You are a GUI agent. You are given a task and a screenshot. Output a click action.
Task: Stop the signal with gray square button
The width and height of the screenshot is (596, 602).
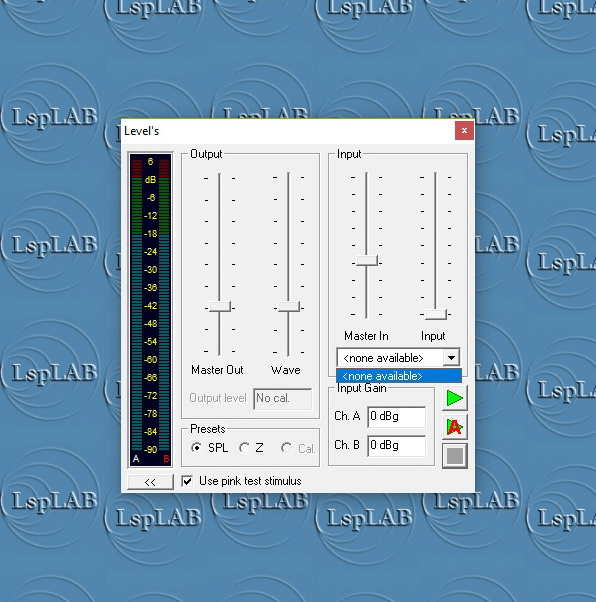[x=455, y=456]
